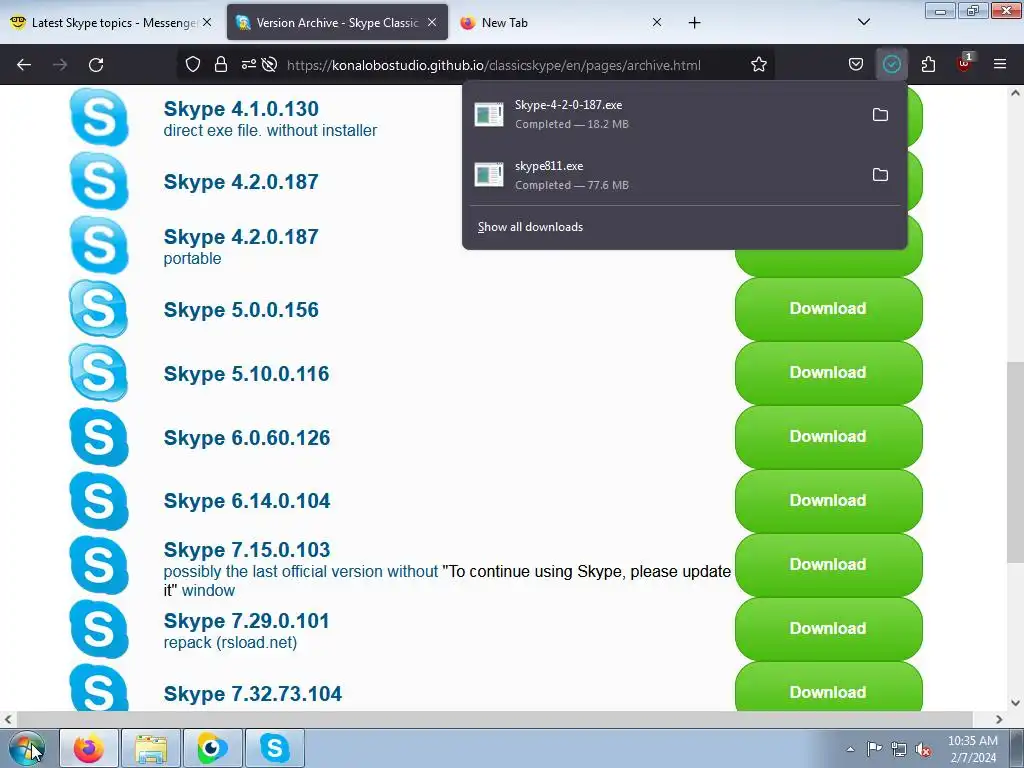Download Skype 5.10.0.116
This screenshot has width=1024, height=768.
coord(828,372)
